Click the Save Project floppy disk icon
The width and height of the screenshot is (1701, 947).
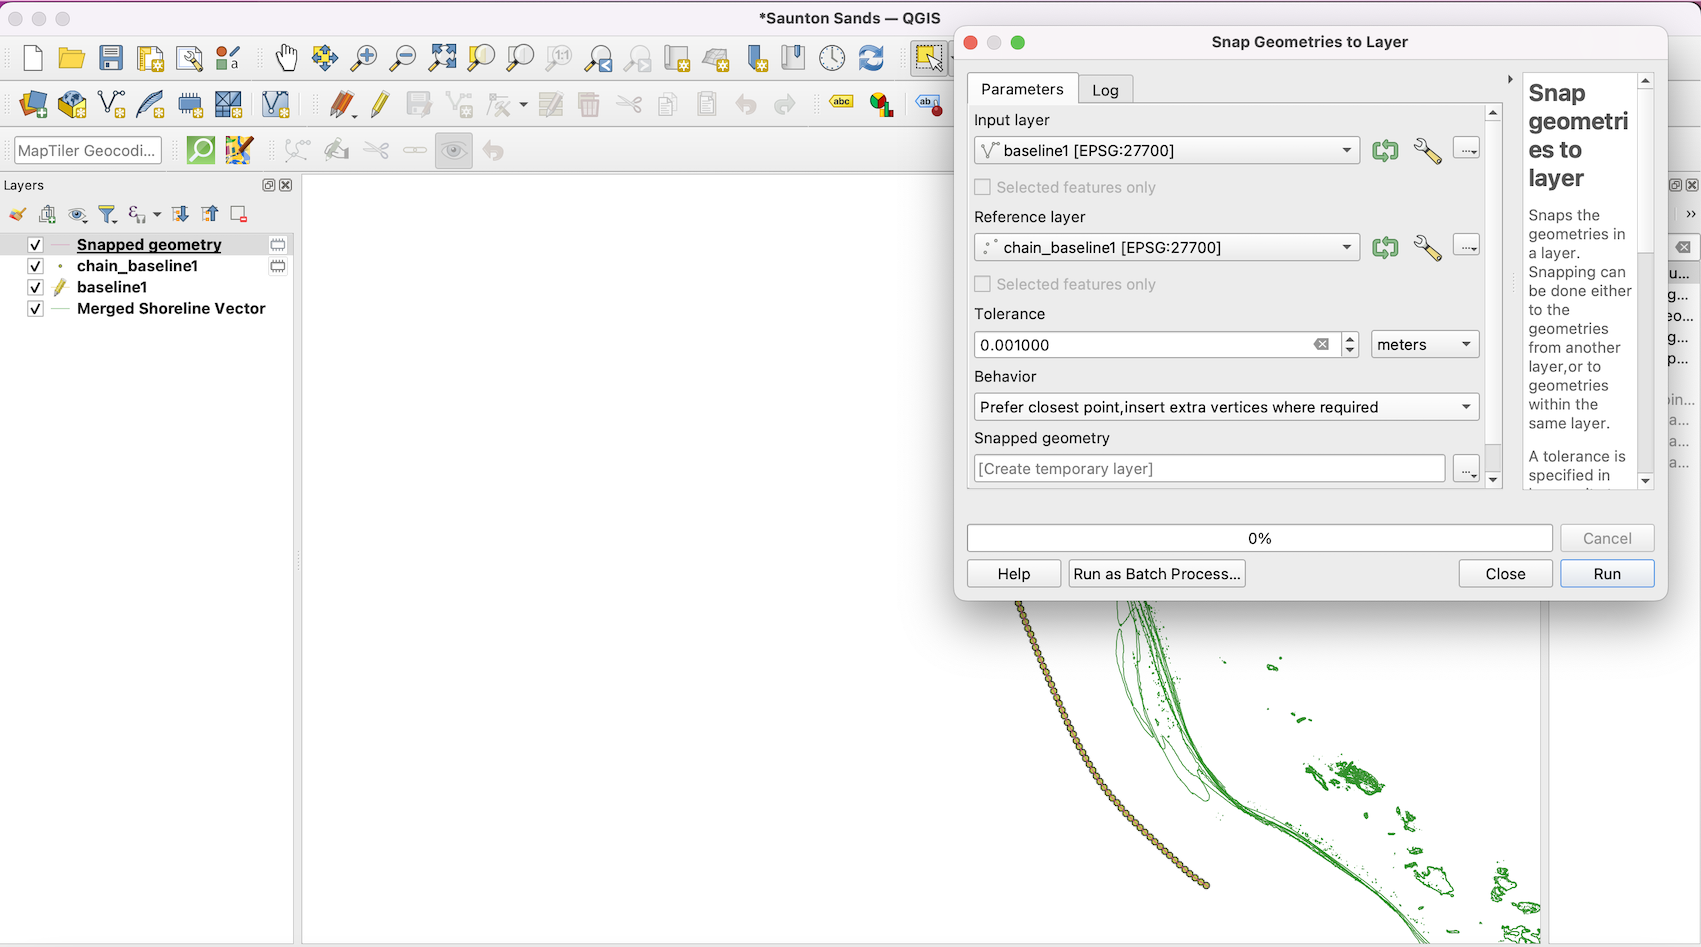(111, 58)
